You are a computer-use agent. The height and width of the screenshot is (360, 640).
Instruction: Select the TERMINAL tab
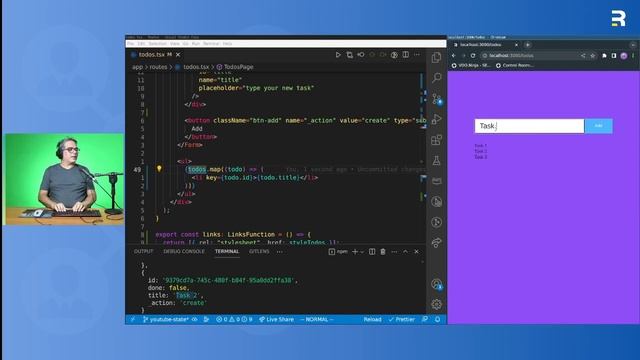pyautogui.click(x=227, y=252)
